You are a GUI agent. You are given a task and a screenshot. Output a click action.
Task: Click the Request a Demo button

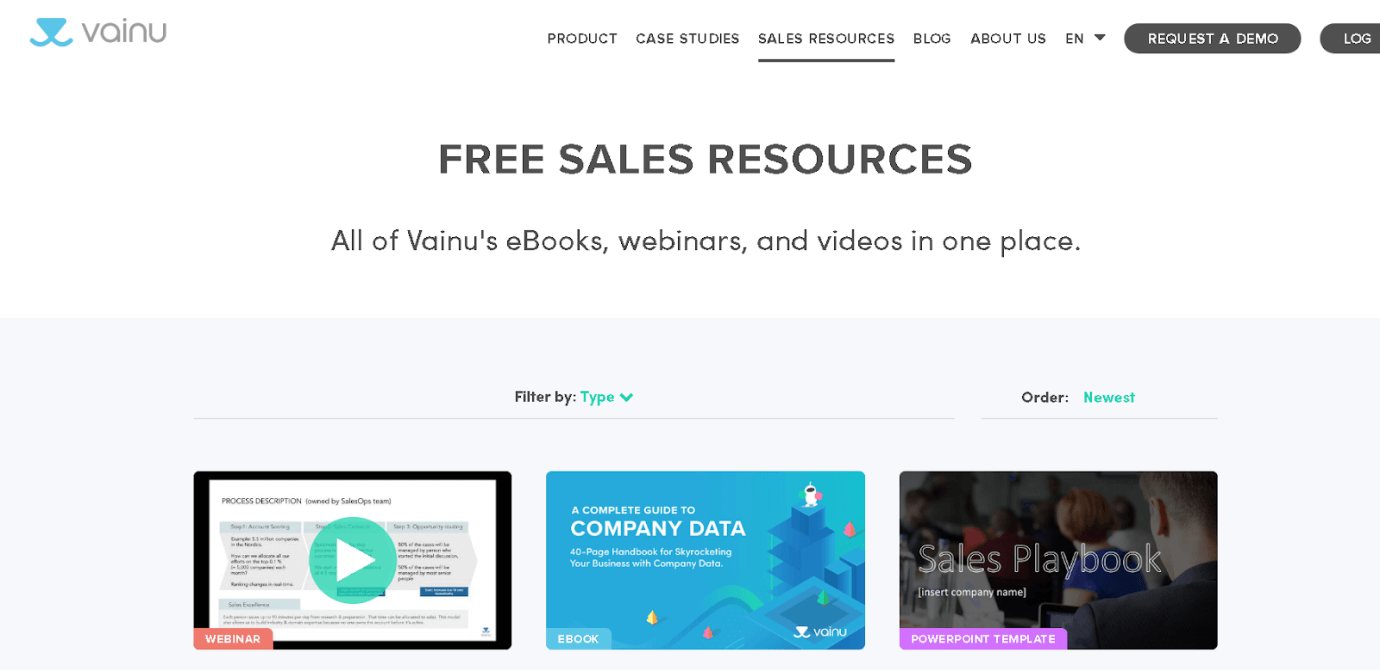point(1212,38)
